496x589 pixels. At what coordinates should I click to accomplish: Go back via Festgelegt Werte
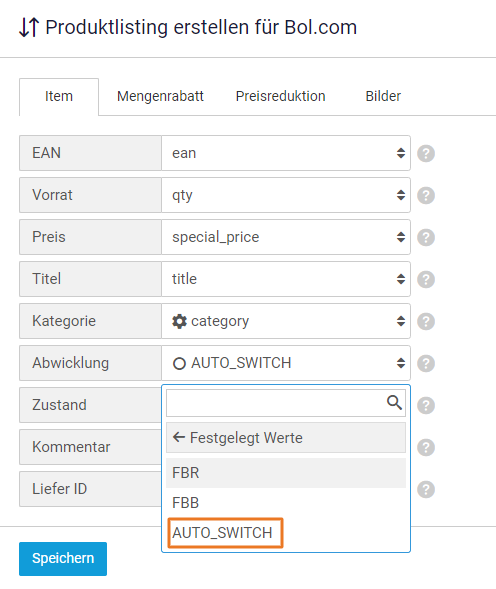286,438
